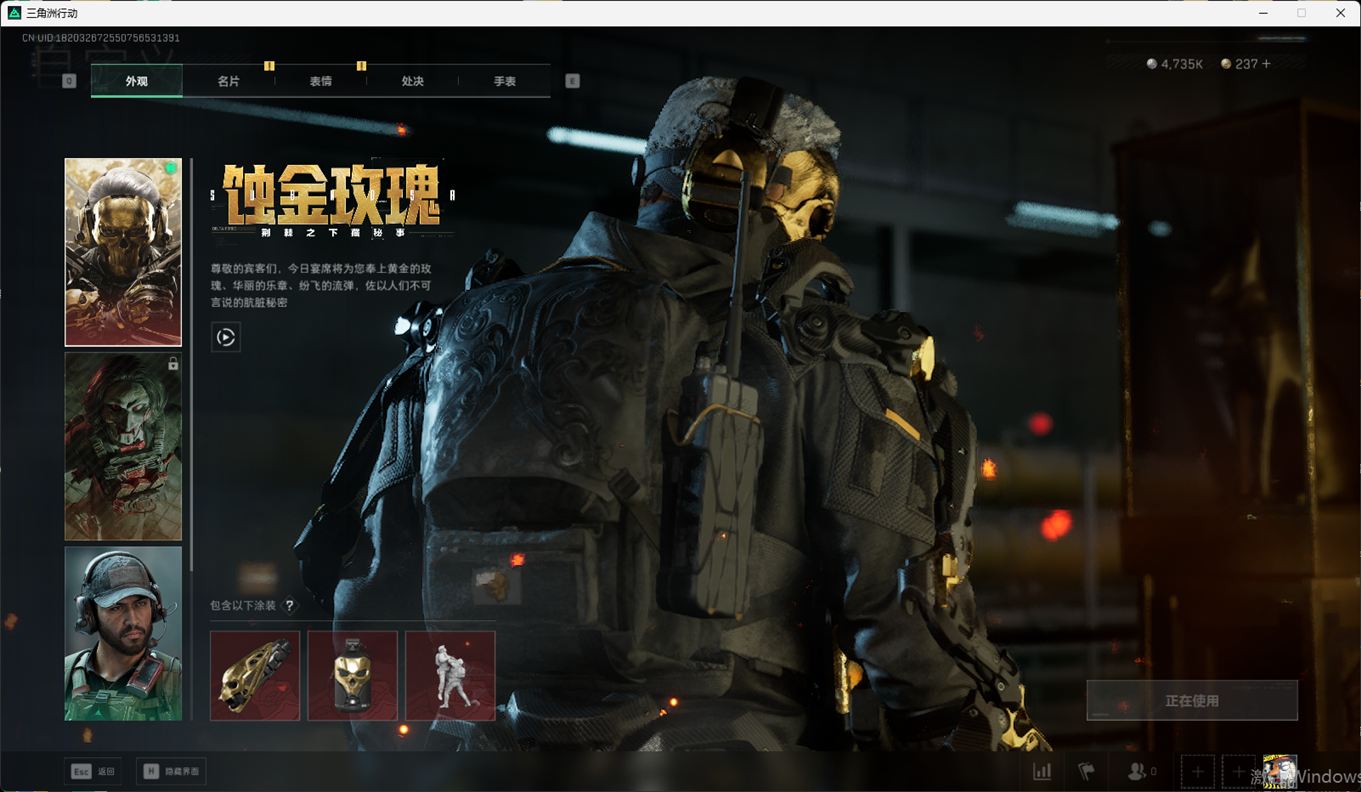Click the first empty squad slot plus

click(x=1197, y=772)
